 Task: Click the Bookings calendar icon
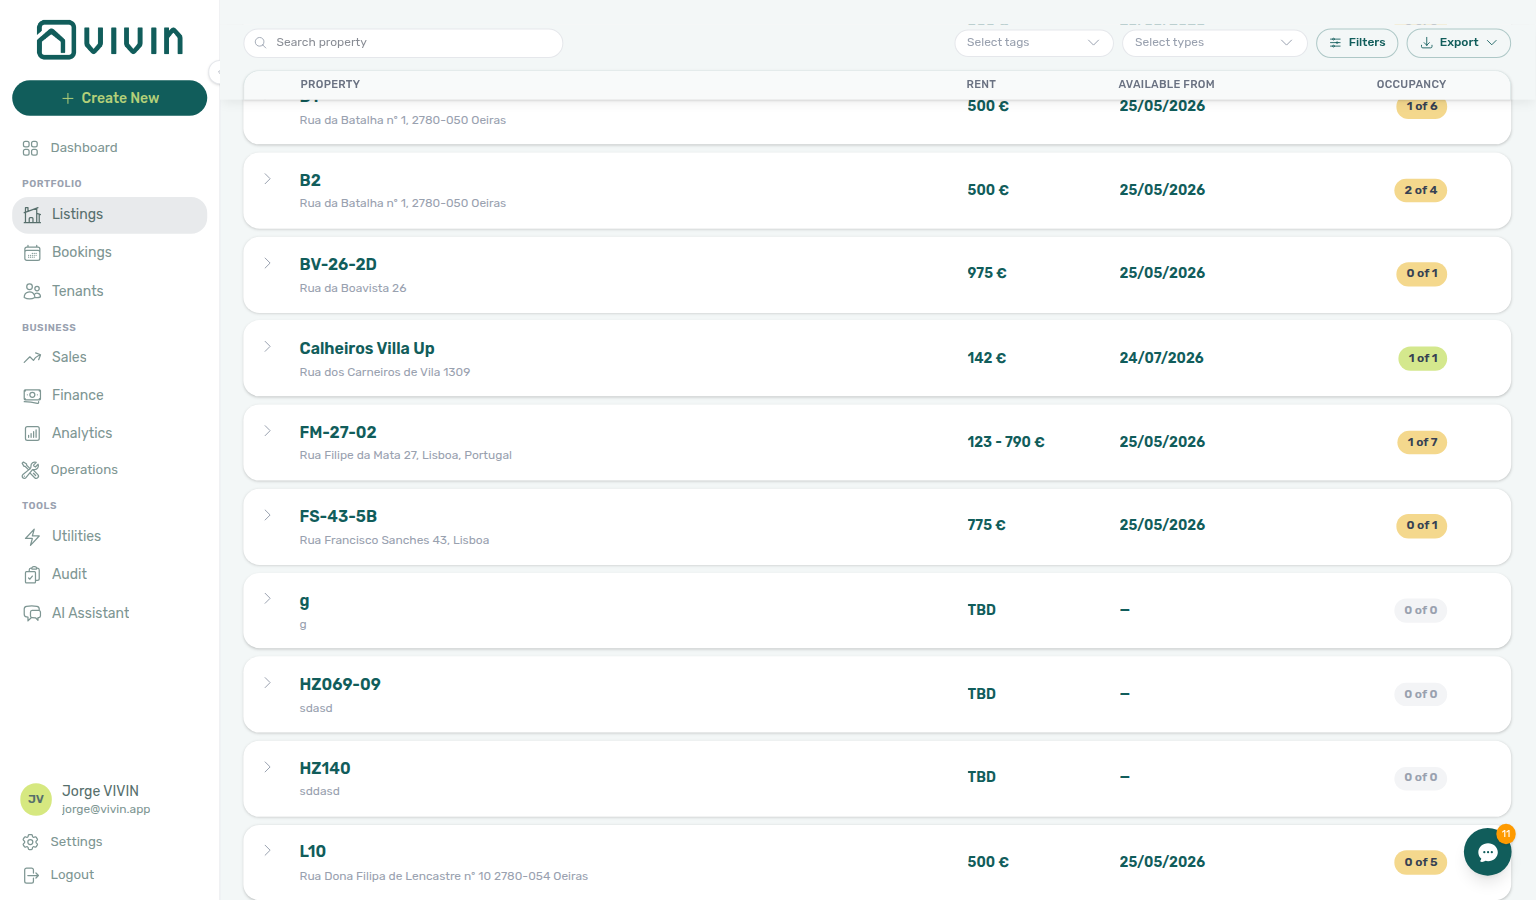click(x=32, y=253)
